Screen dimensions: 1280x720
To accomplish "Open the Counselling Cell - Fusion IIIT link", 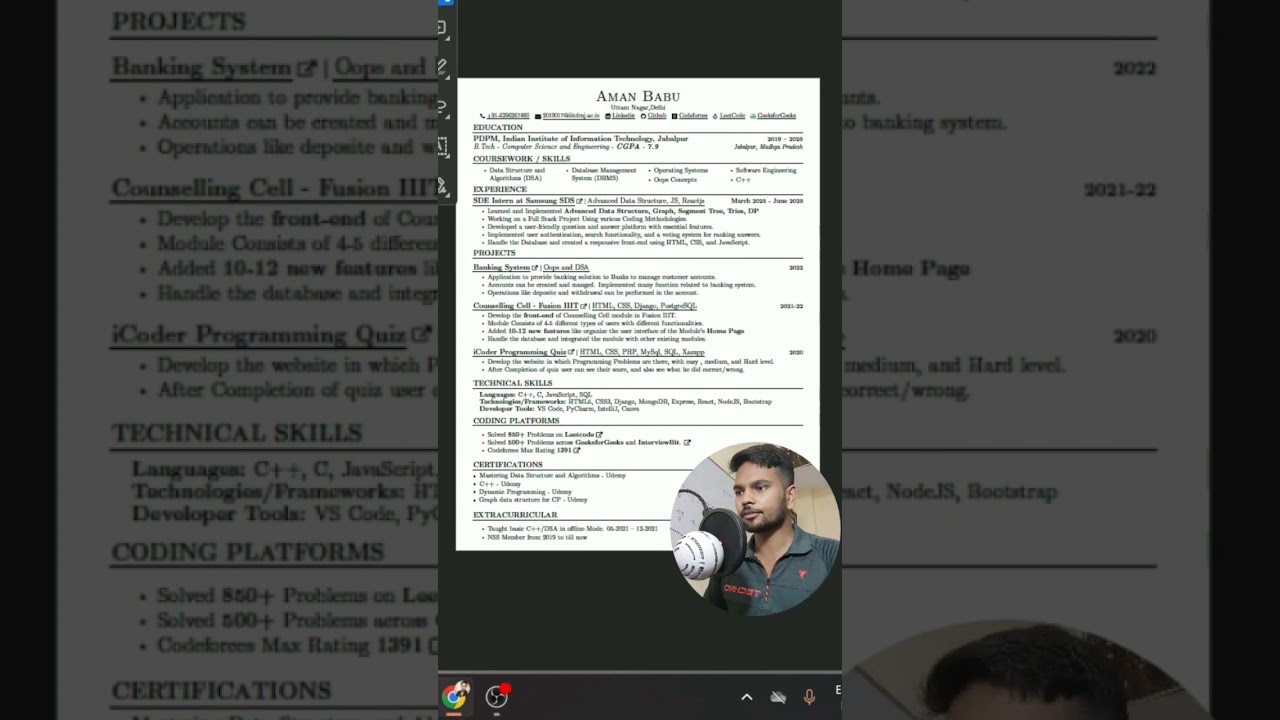I will (526, 306).
